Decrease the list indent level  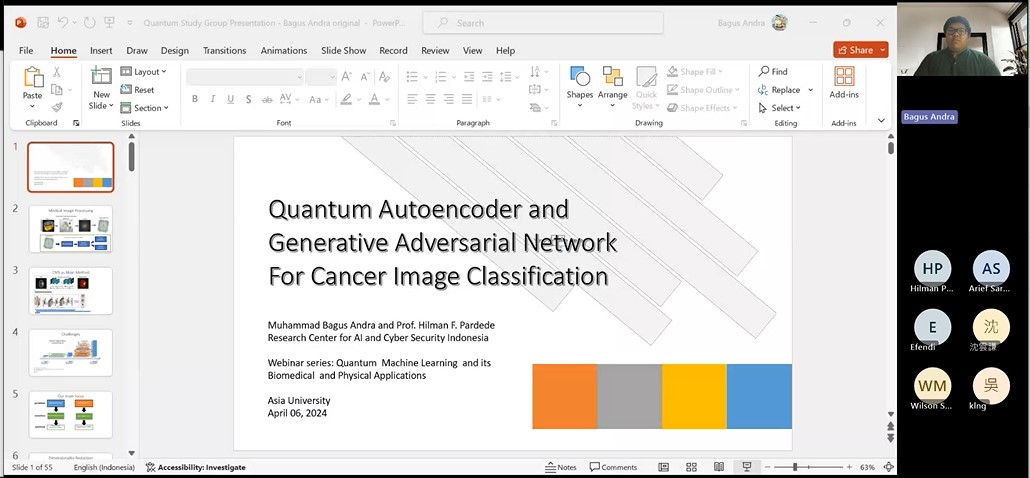469,77
